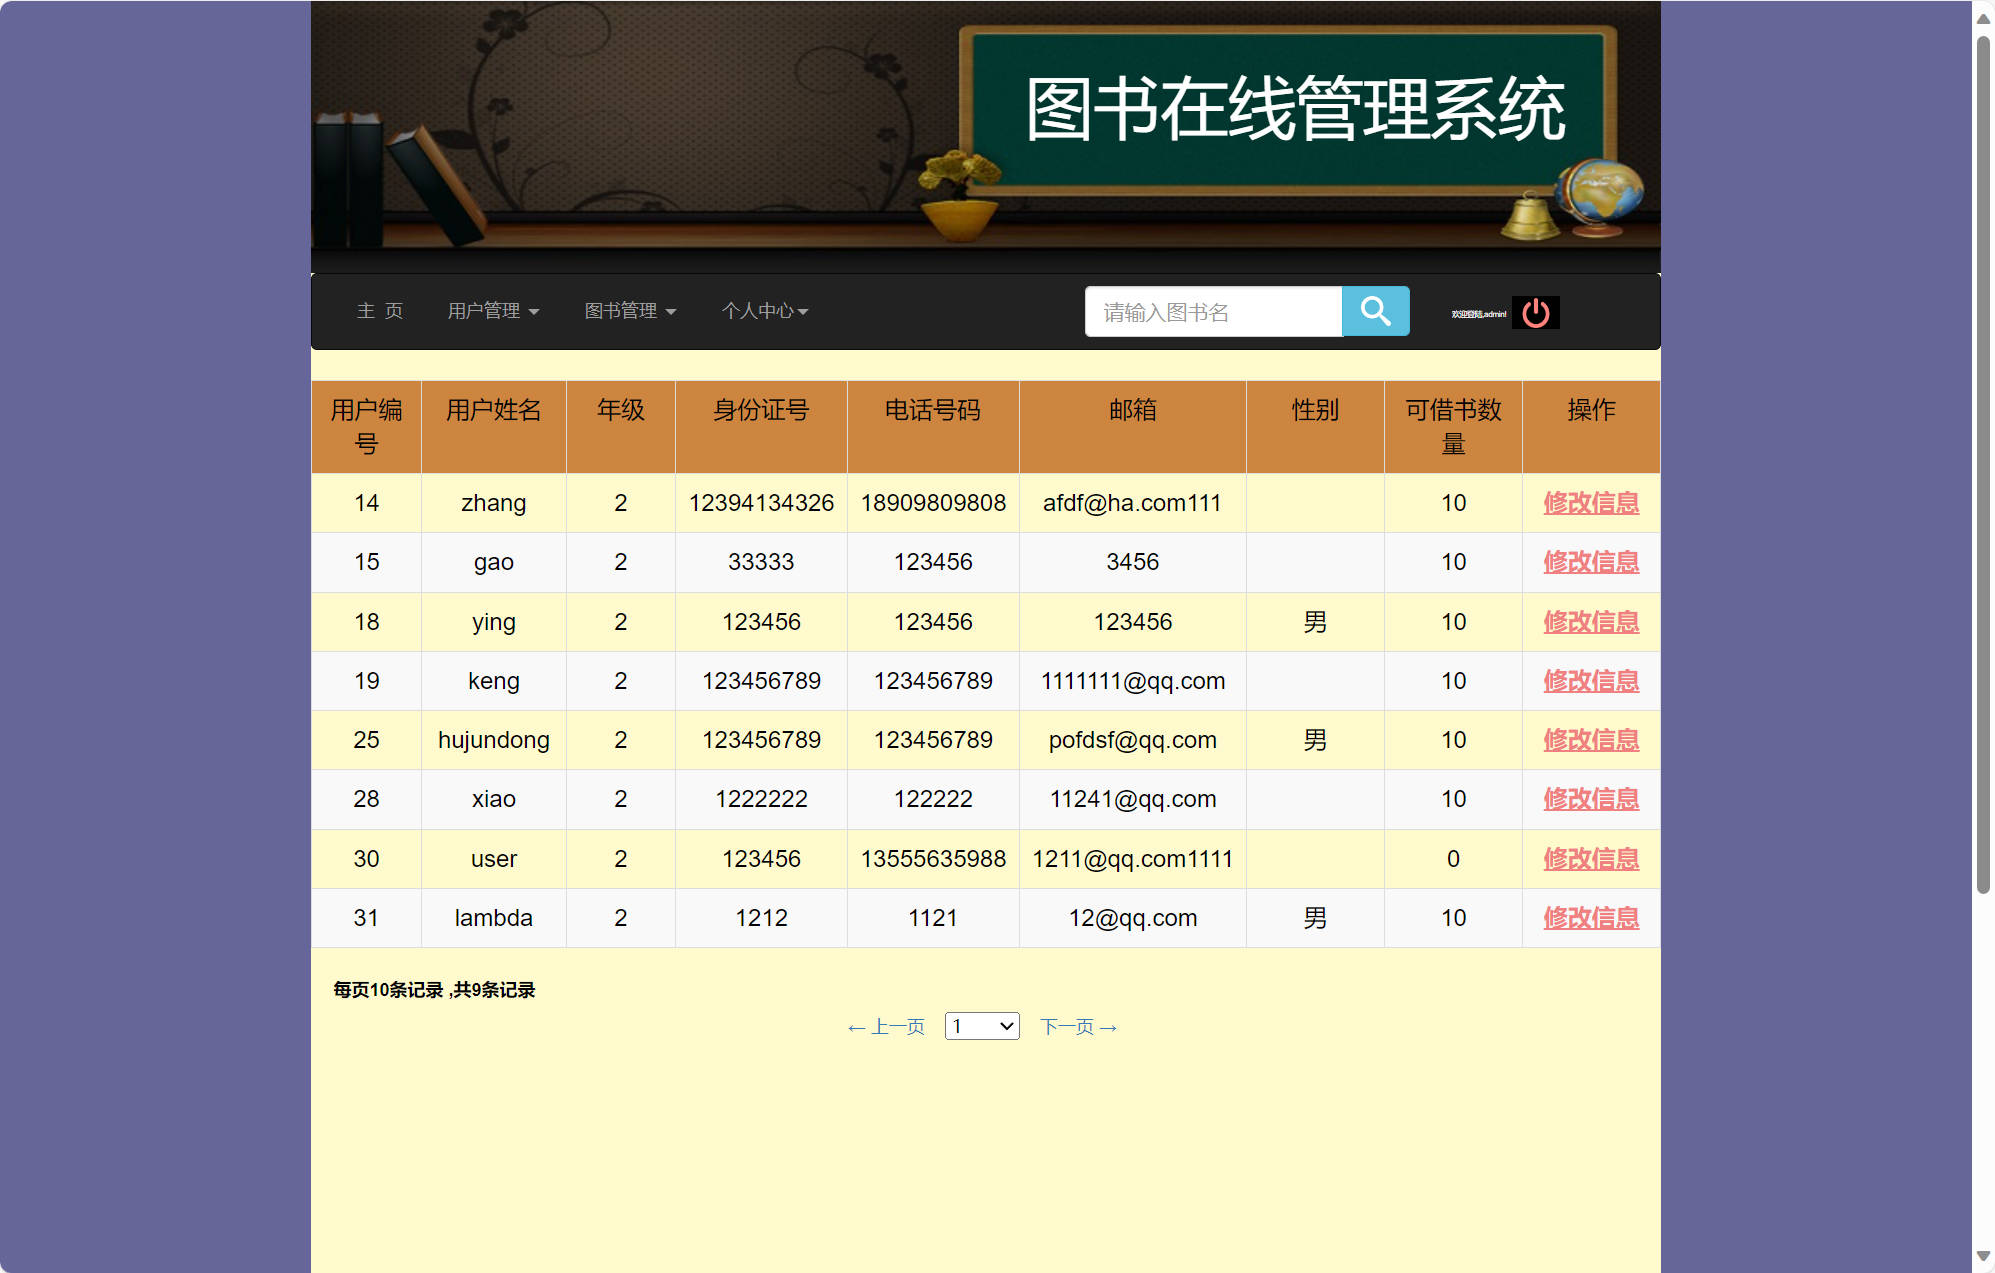Image resolution: width=1995 pixels, height=1273 pixels.
Task: Click the book name search input field
Action: (x=1212, y=311)
